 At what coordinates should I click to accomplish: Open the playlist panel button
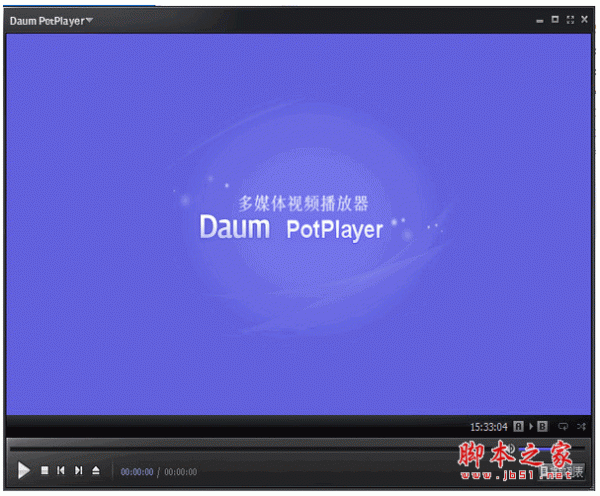pyautogui.click(x=561, y=472)
